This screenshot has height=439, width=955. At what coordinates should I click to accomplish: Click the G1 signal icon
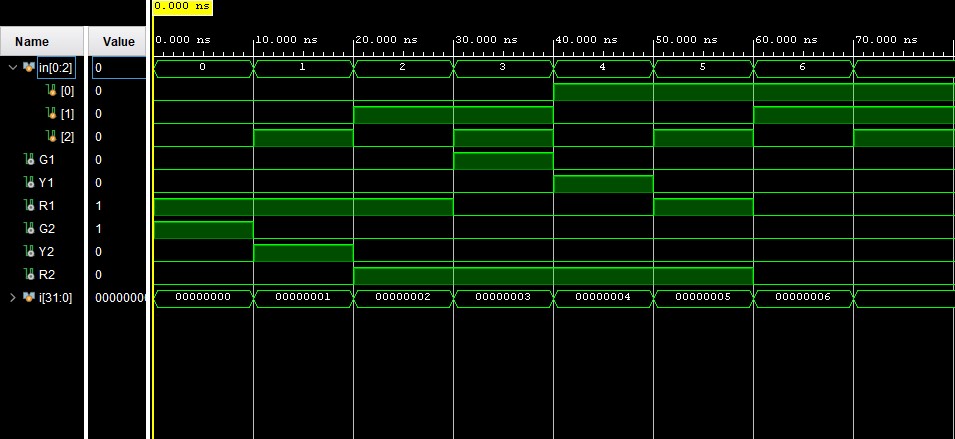pyautogui.click(x=29, y=160)
